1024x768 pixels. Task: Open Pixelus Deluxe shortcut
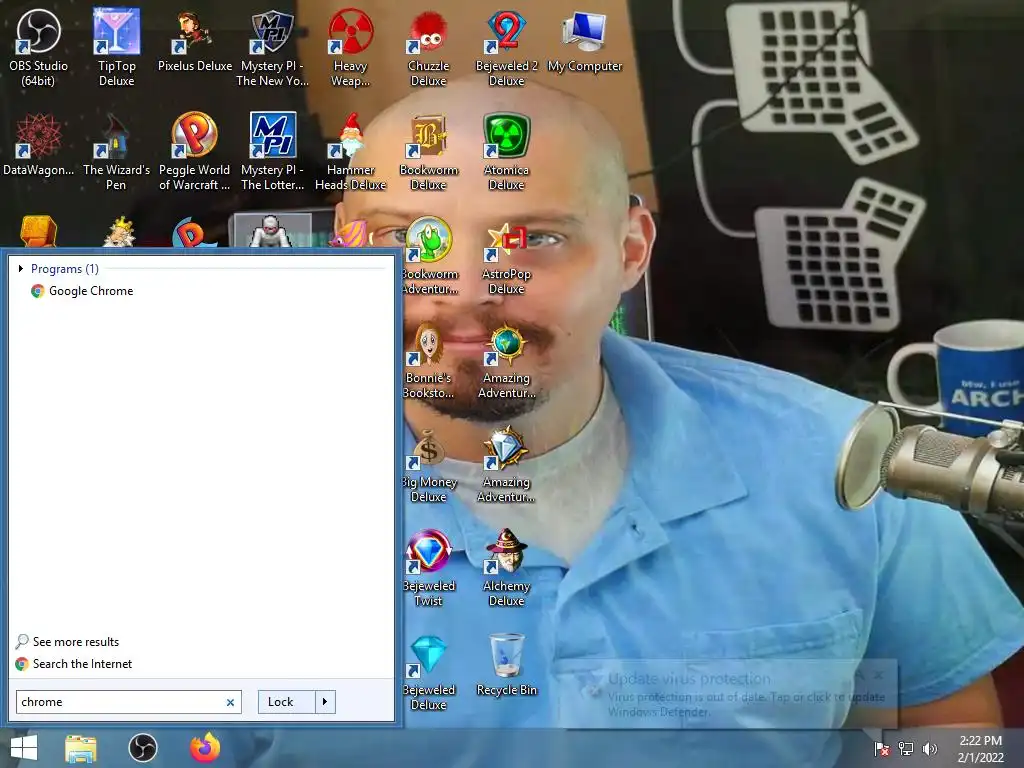(x=195, y=41)
